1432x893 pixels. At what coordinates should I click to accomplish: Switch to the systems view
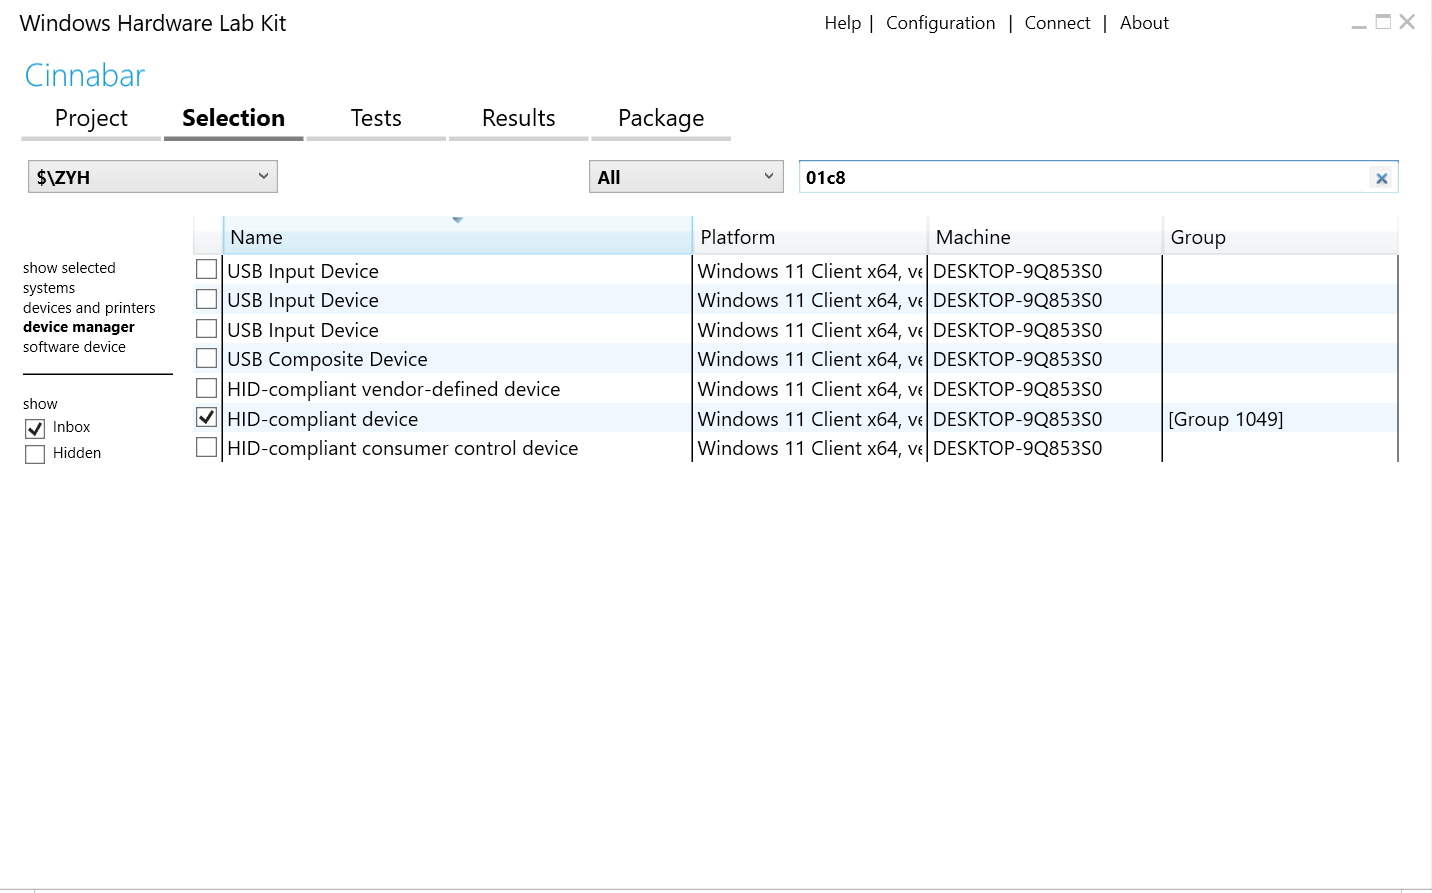click(x=49, y=288)
